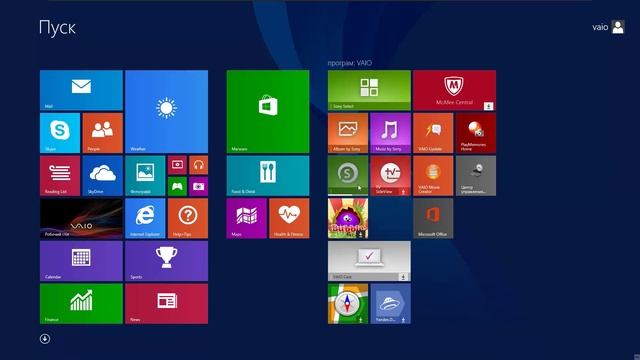This screenshot has height=360, width=640.
Task: Open the Music by Sony tile
Action: click(391, 133)
